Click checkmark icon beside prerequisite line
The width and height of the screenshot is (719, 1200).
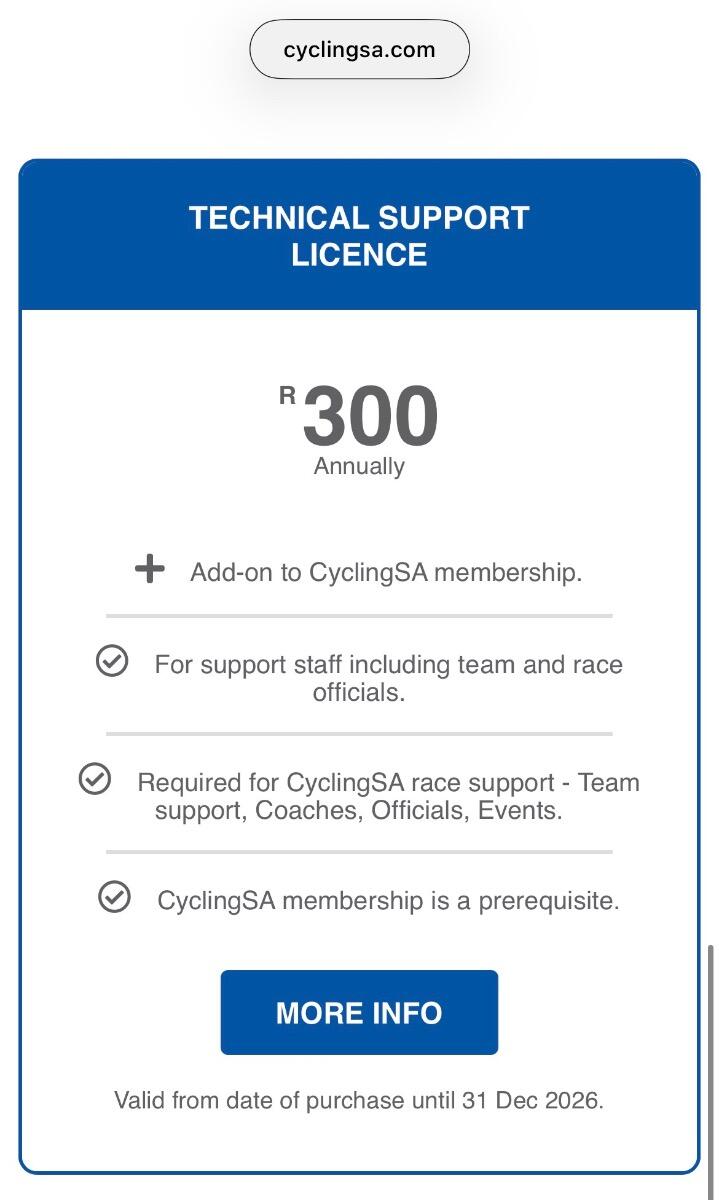point(115,897)
